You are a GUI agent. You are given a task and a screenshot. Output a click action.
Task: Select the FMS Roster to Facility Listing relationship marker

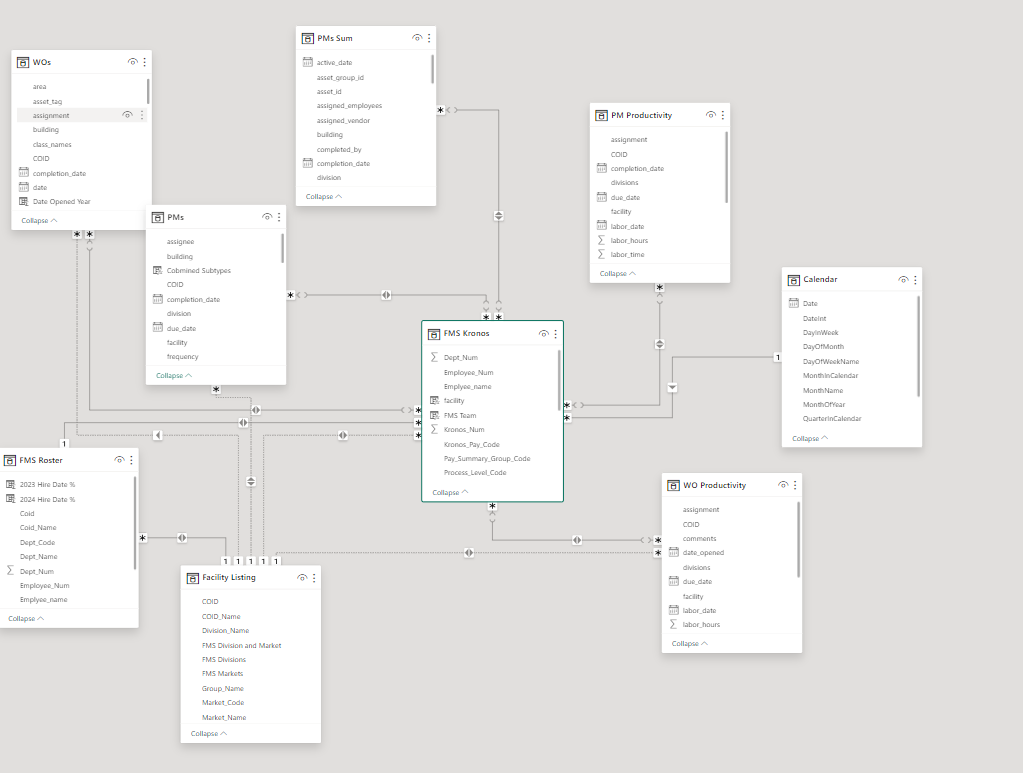tap(182, 538)
